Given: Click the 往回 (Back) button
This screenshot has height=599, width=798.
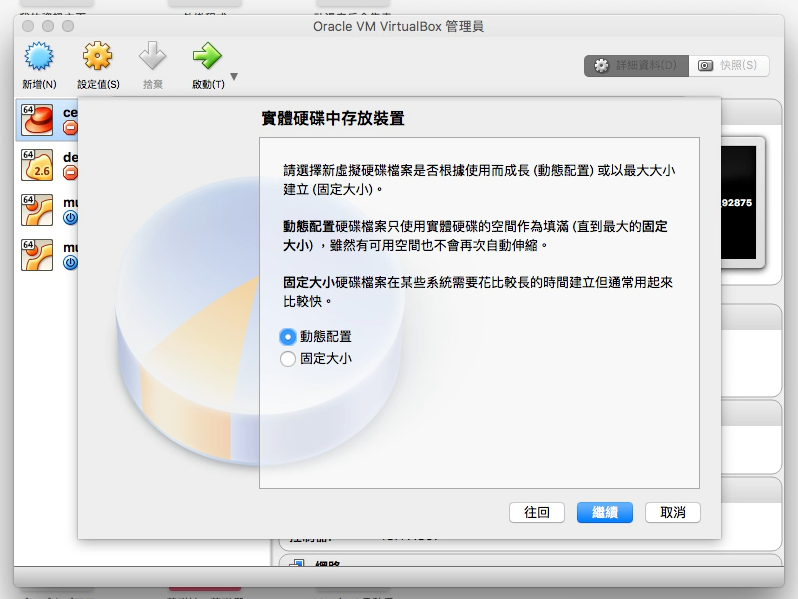Looking at the screenshot, I should (537, 512).
